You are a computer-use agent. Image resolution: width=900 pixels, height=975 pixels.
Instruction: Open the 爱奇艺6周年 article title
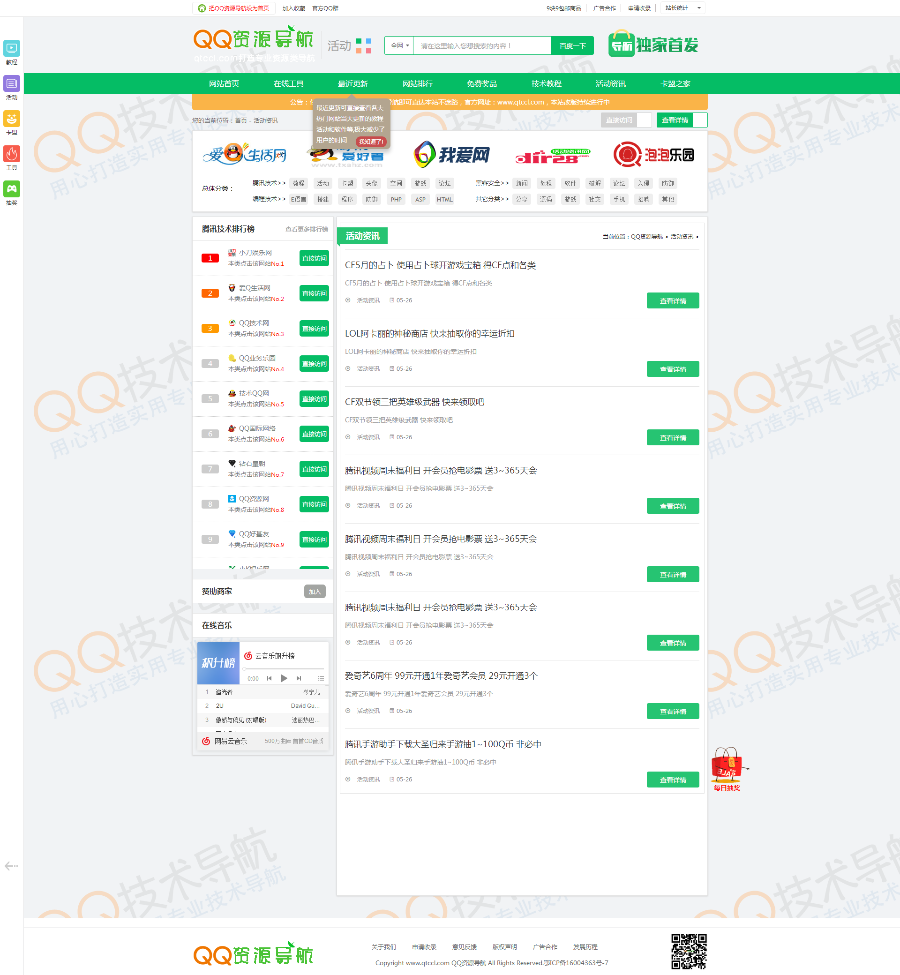click(441, 675)
